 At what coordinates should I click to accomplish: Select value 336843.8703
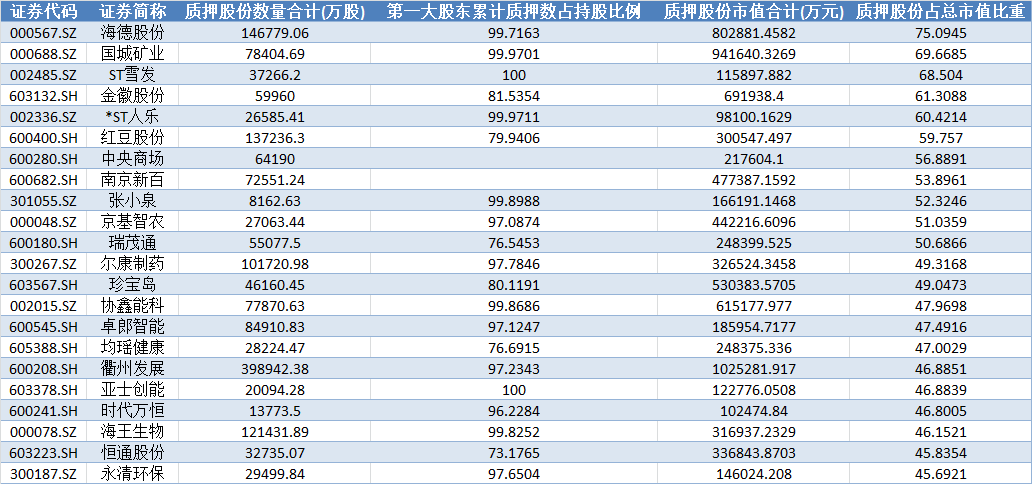tap(756, 454)
